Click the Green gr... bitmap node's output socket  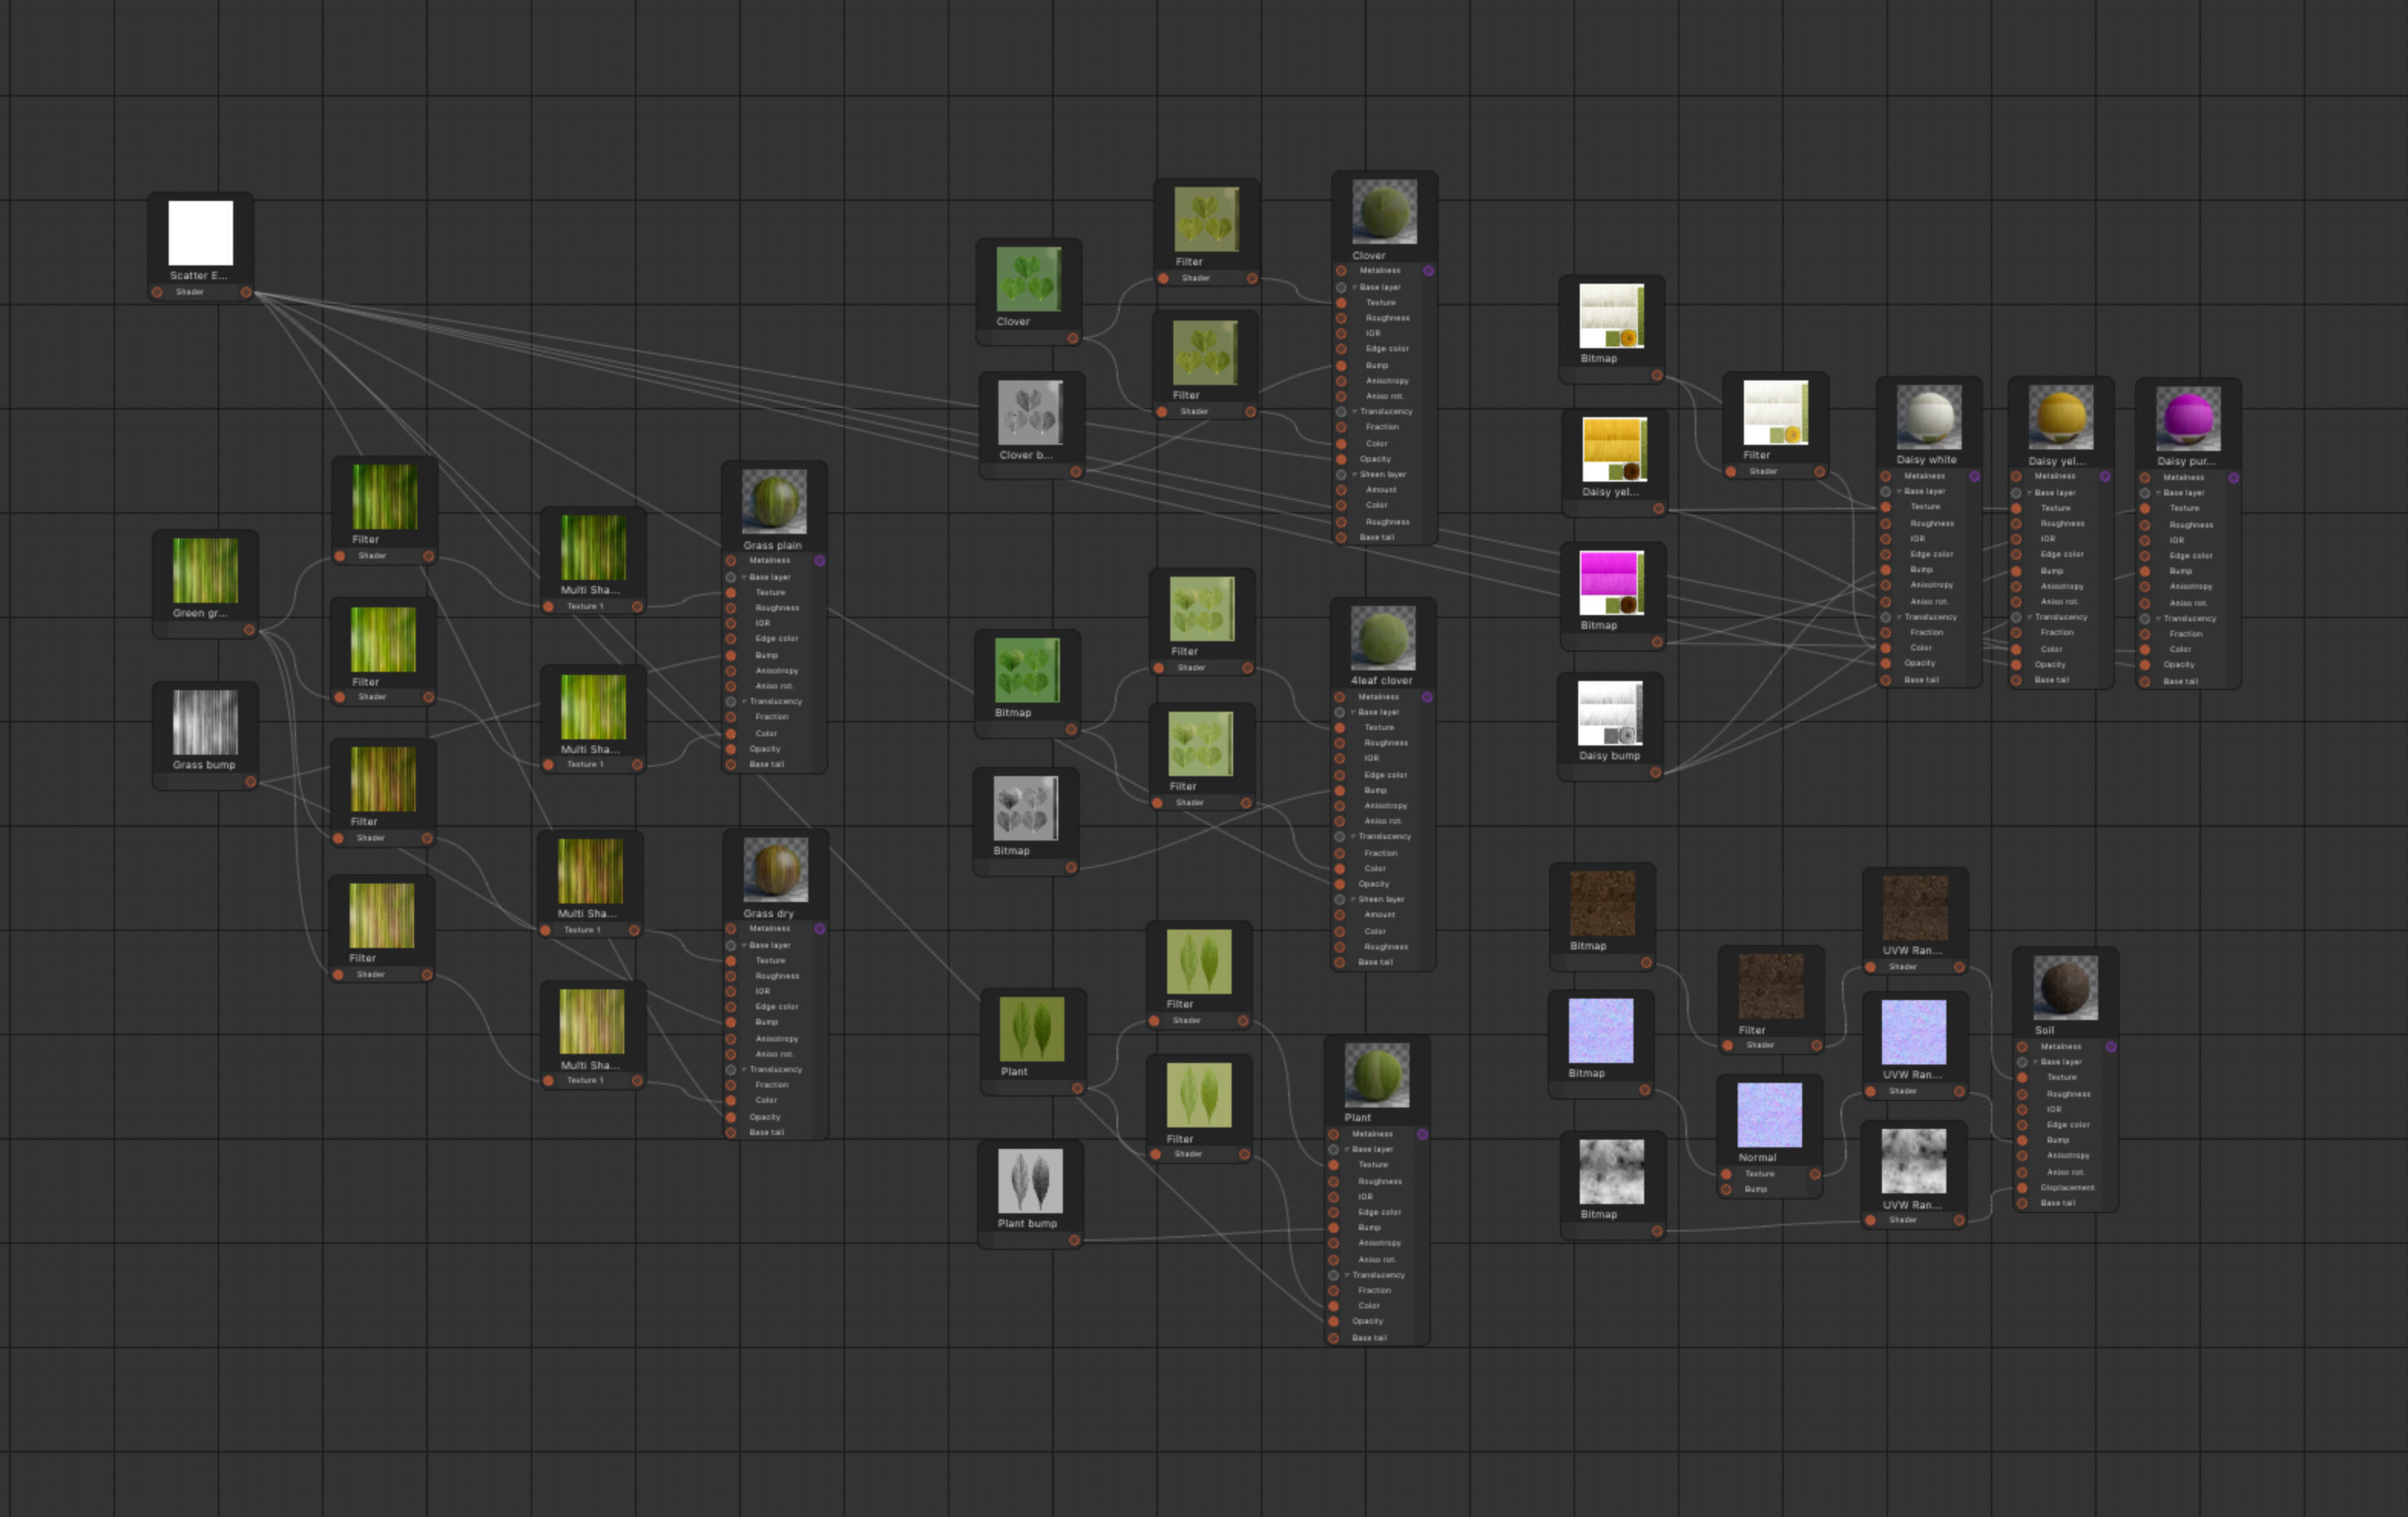[x=249, y=630]
